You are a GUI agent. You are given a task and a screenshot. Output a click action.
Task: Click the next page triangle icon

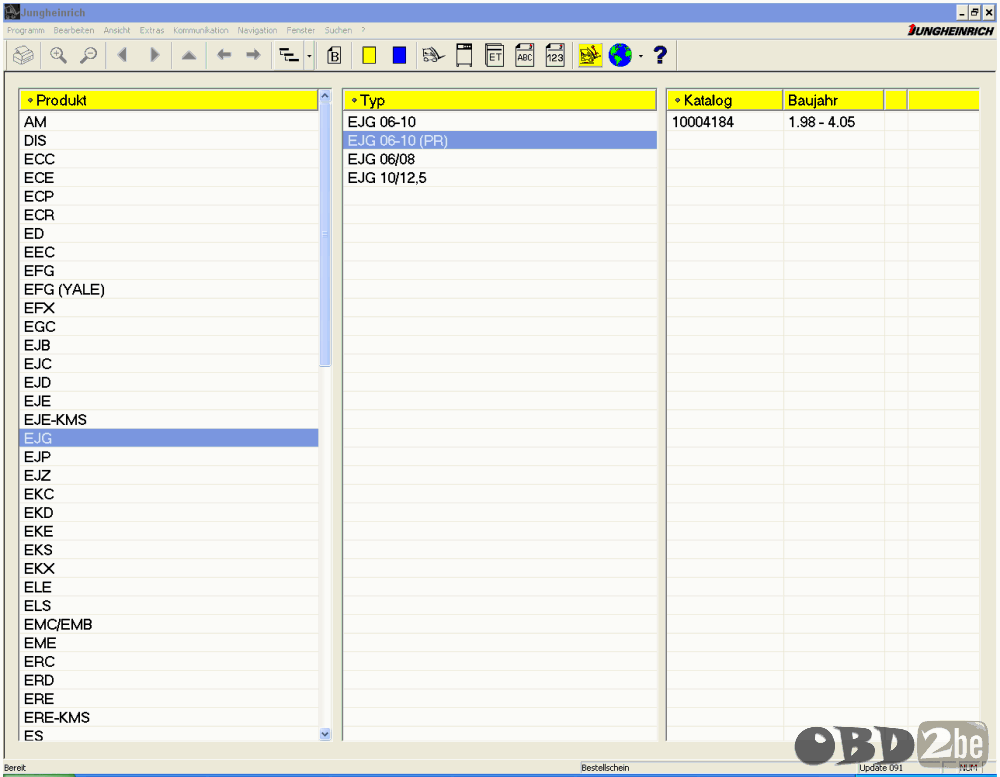pos(154,56)
